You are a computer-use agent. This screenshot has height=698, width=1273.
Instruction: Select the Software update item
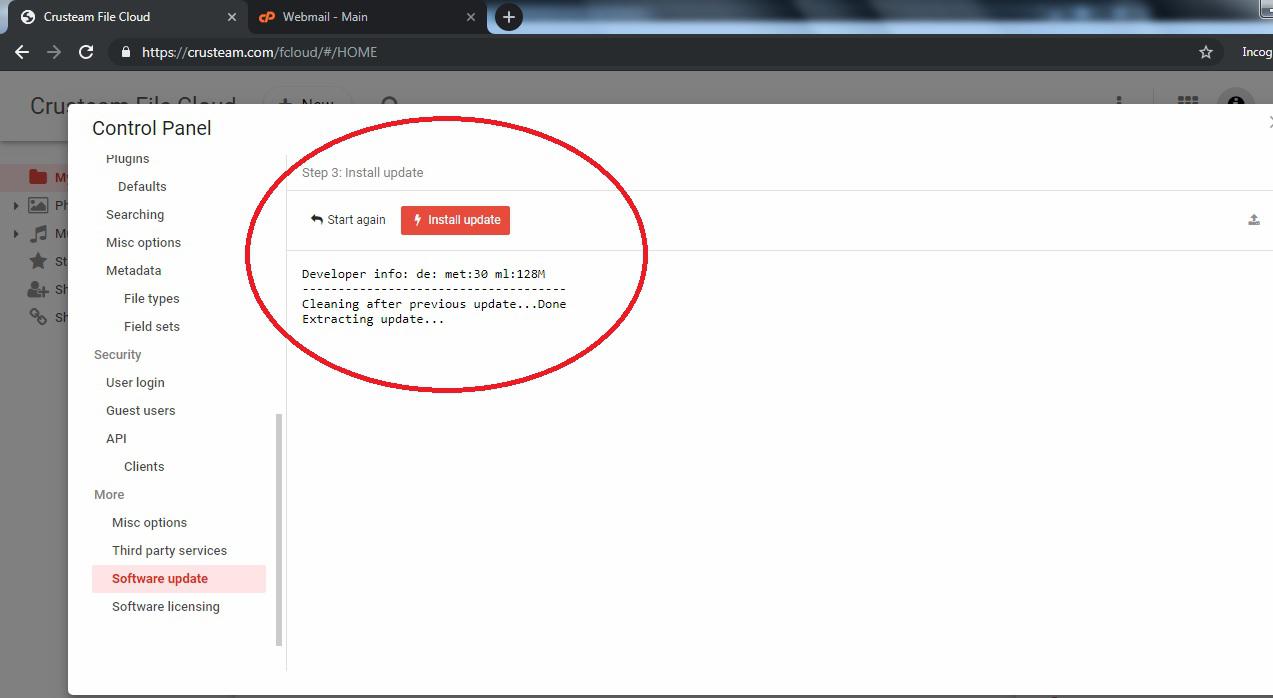[179, 578]
